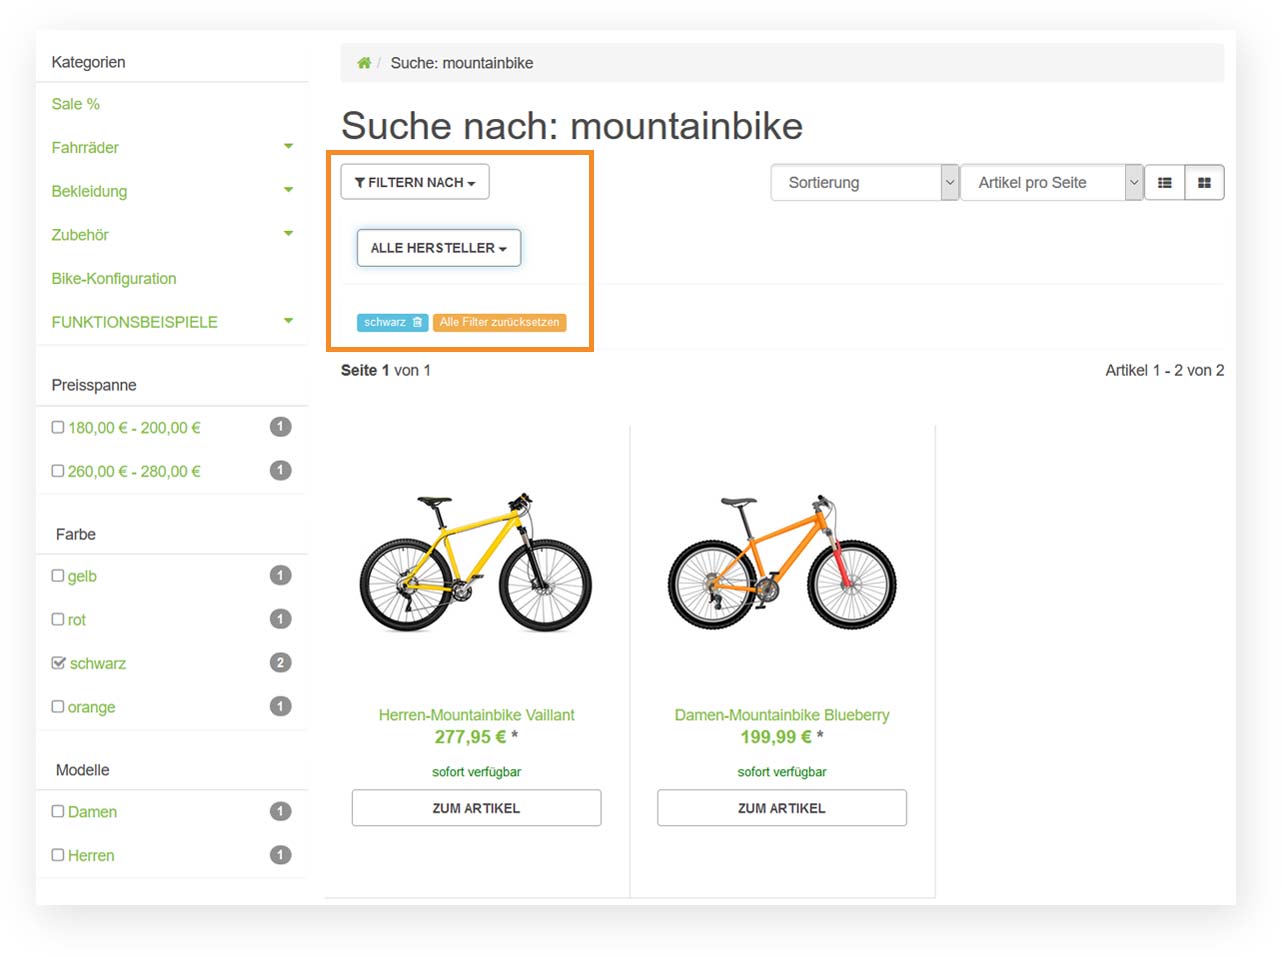
Task: Switch to list view layout icon
Action: pos(1164,183)
